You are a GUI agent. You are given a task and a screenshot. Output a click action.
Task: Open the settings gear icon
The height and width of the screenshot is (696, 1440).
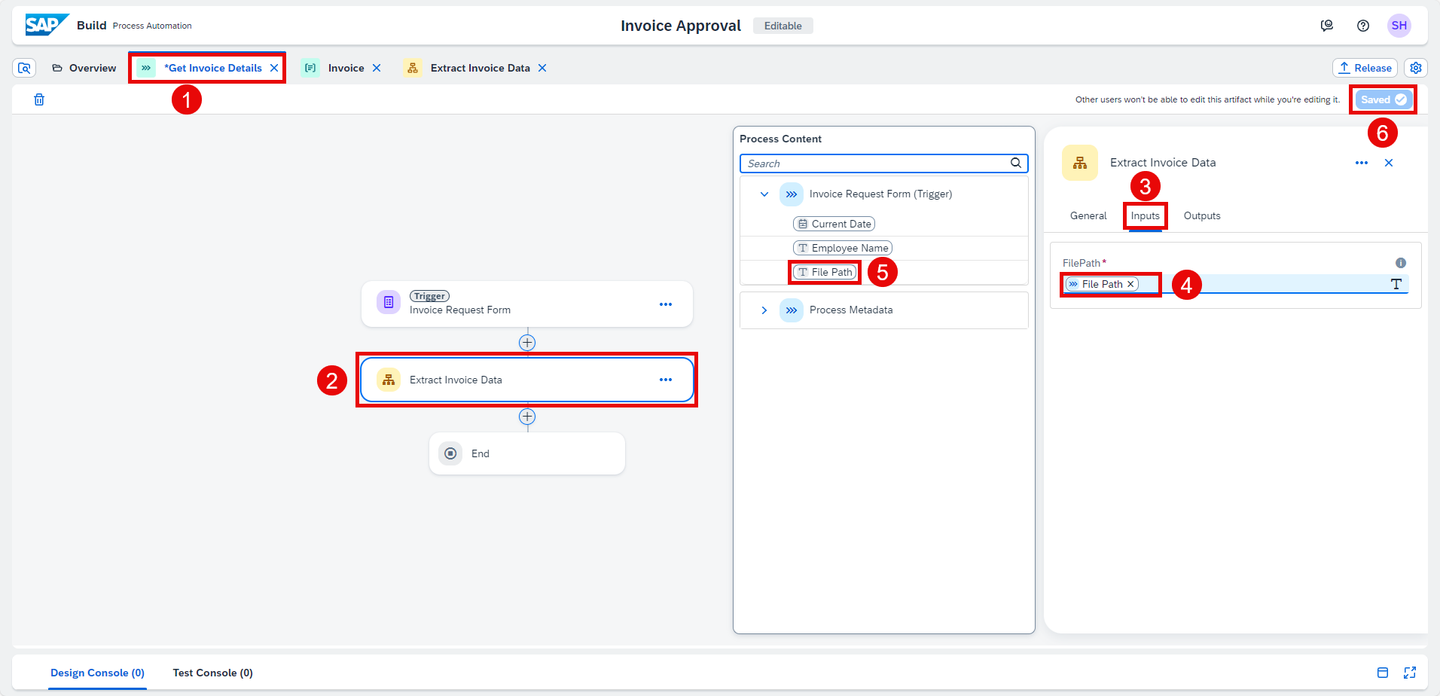coord(1416,68)
